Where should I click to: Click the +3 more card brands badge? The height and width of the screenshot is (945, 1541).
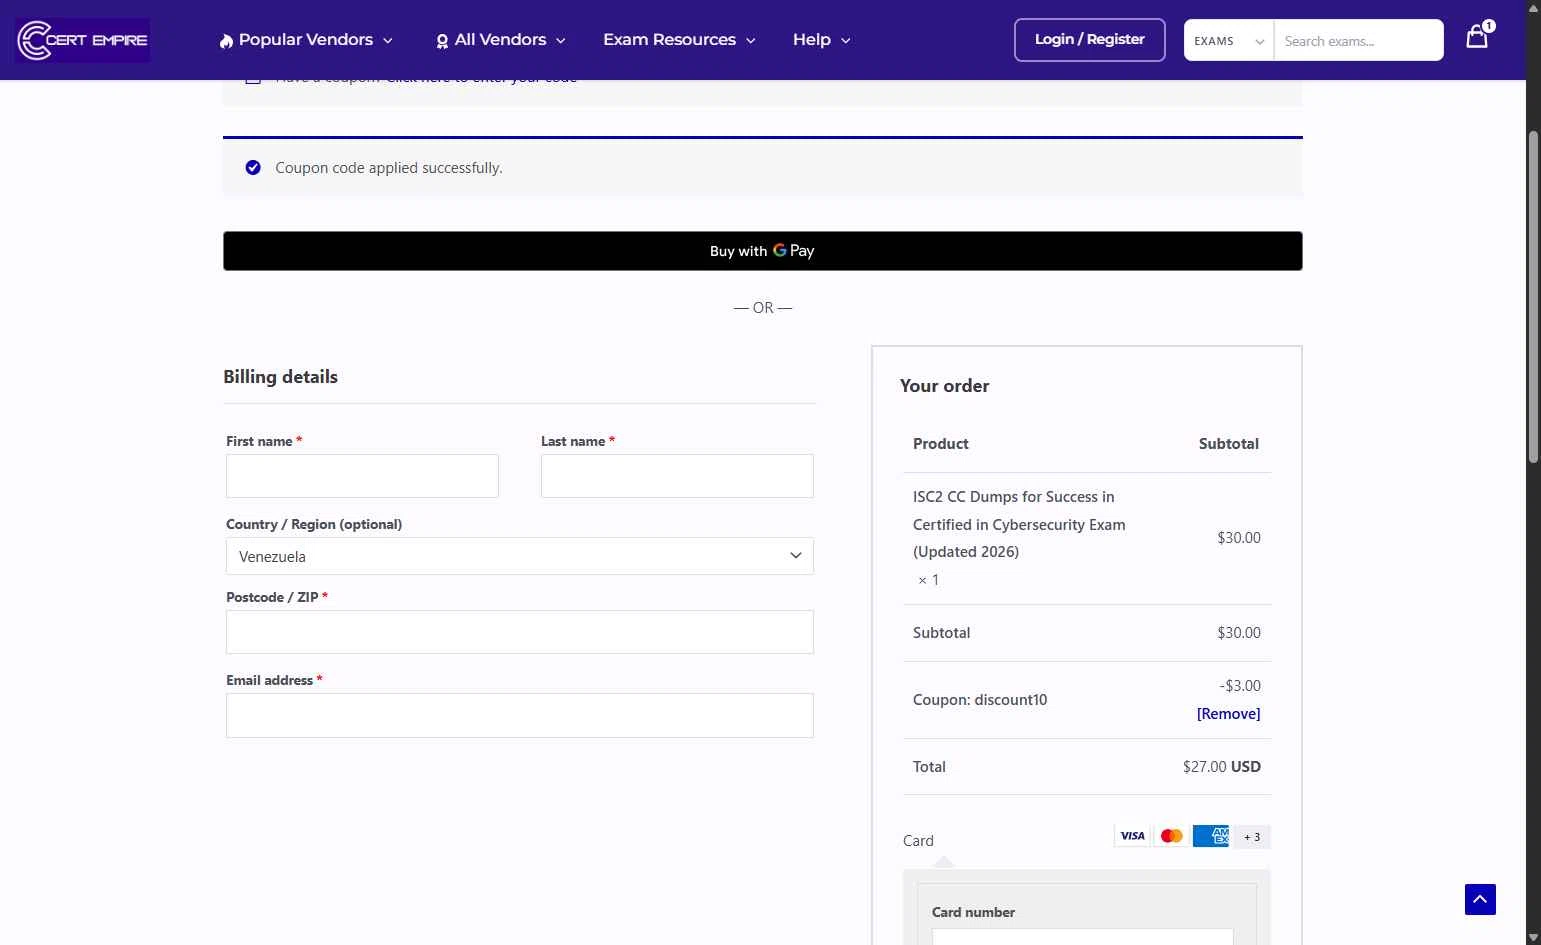pyautogui.click(x=1252, y=836)
